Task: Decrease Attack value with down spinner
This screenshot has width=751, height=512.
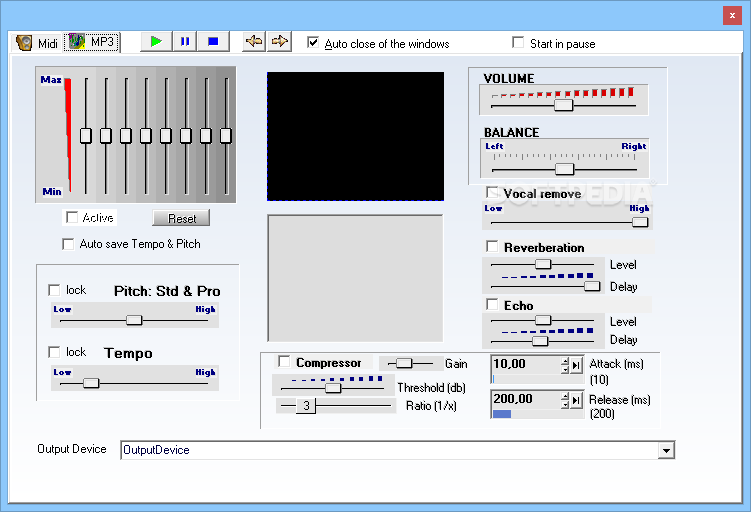Action: pos(565,369)
